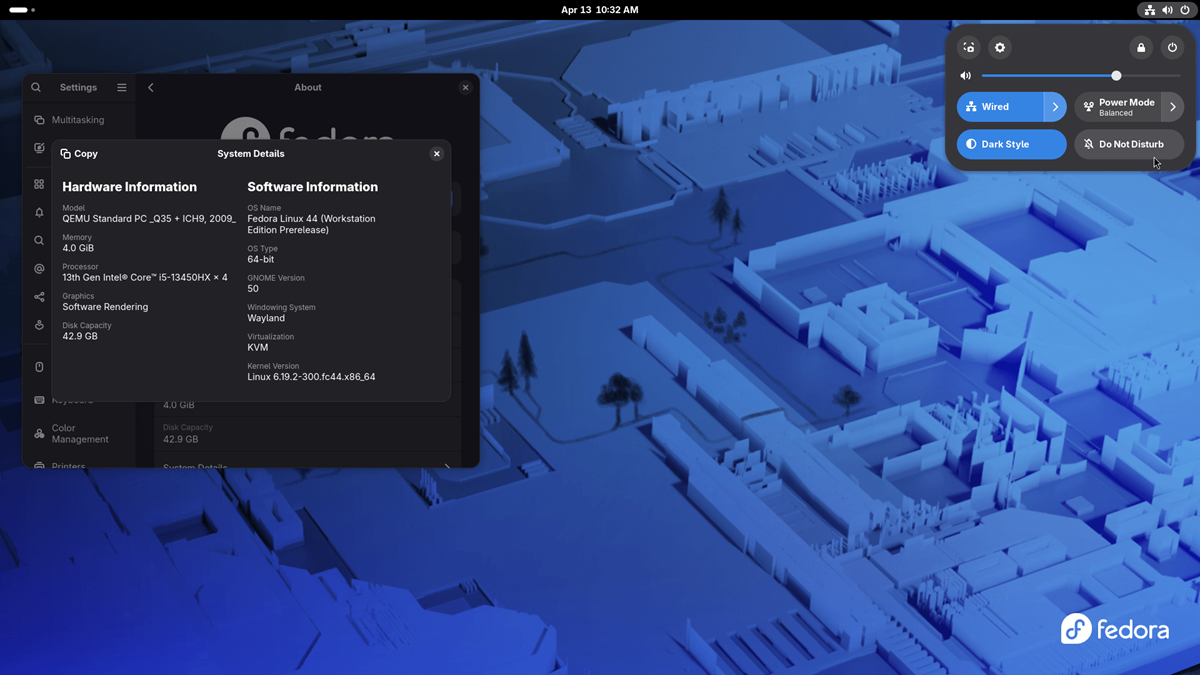Copy the system details to clipboard
The height and width of the screenshot is (675, 1200).
click(79, 154)
